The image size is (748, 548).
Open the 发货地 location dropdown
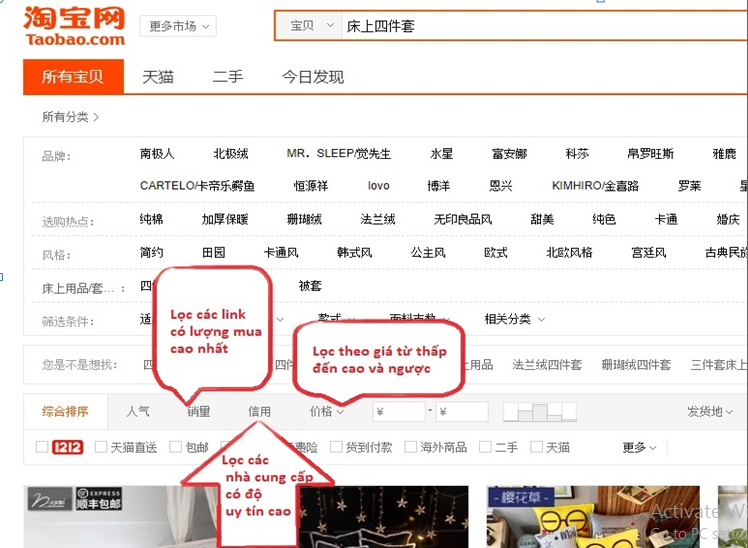point(709,411)
